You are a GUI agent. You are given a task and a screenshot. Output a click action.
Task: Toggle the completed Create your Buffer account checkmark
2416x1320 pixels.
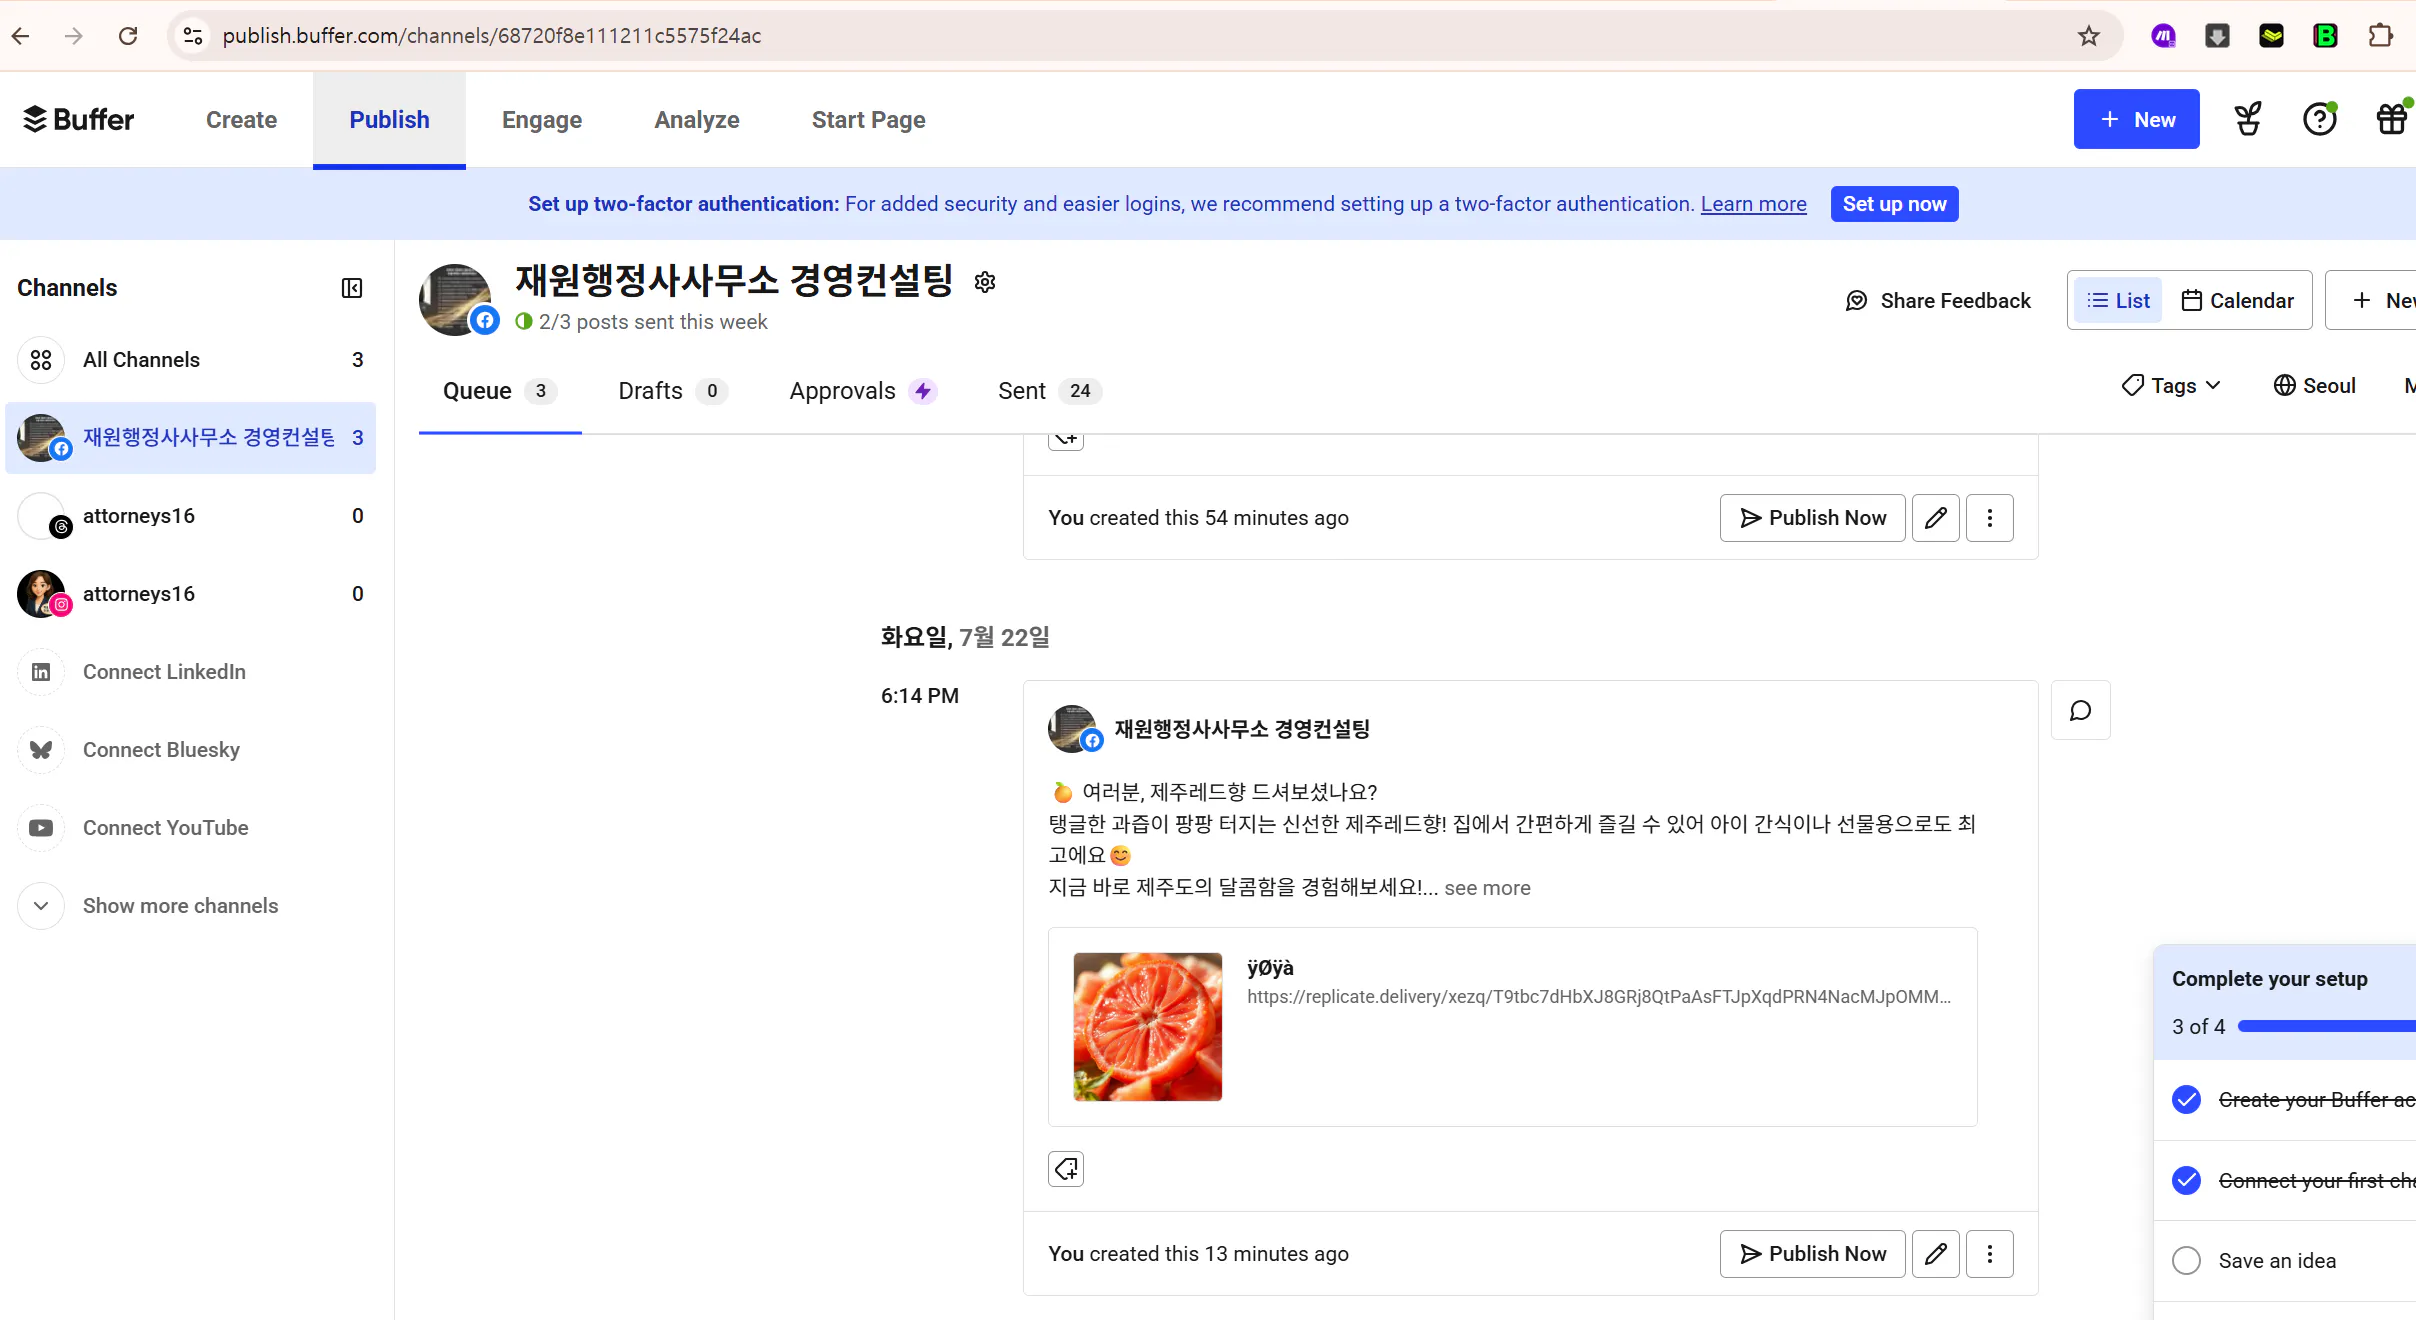pyautogui.click(x=2186, y=1099)
